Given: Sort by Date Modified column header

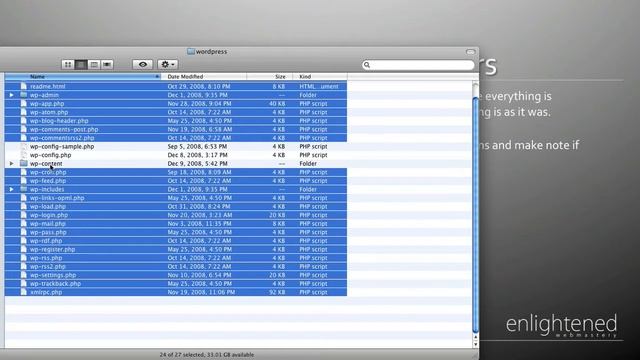Looking at the screenshot, I should 204,77.
